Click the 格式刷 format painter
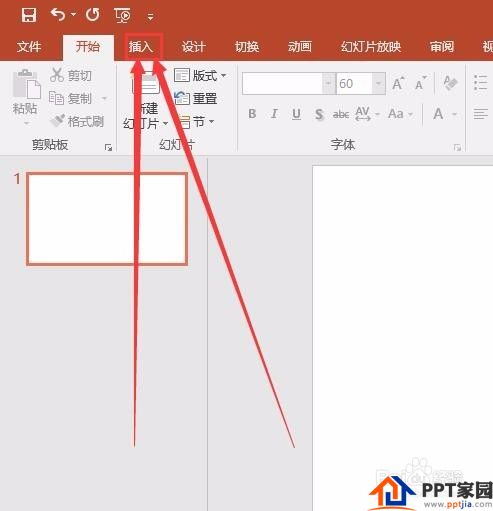The image size is (493, 511). pyautogui.click(x=77, y=121)
